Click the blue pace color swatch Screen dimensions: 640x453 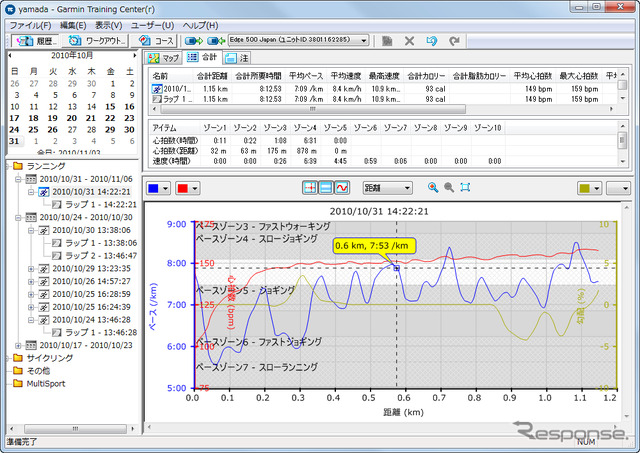(153, 188)
